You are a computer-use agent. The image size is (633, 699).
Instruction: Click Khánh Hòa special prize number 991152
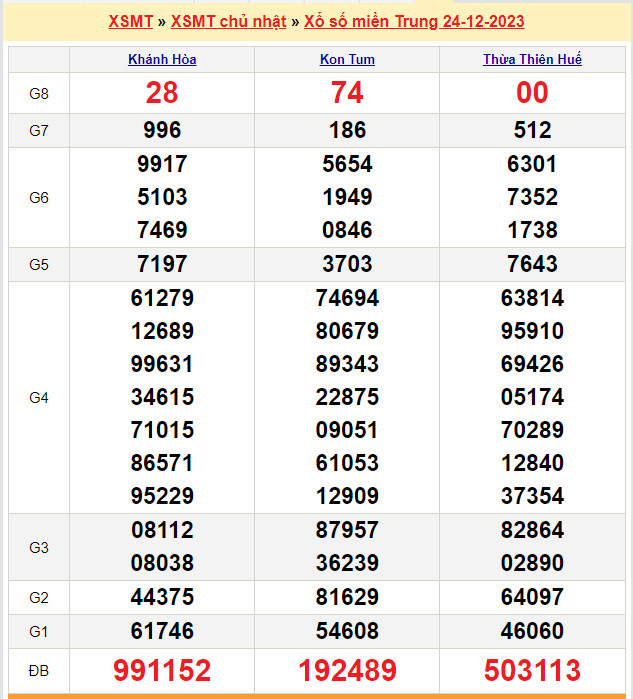coord(162,670)
